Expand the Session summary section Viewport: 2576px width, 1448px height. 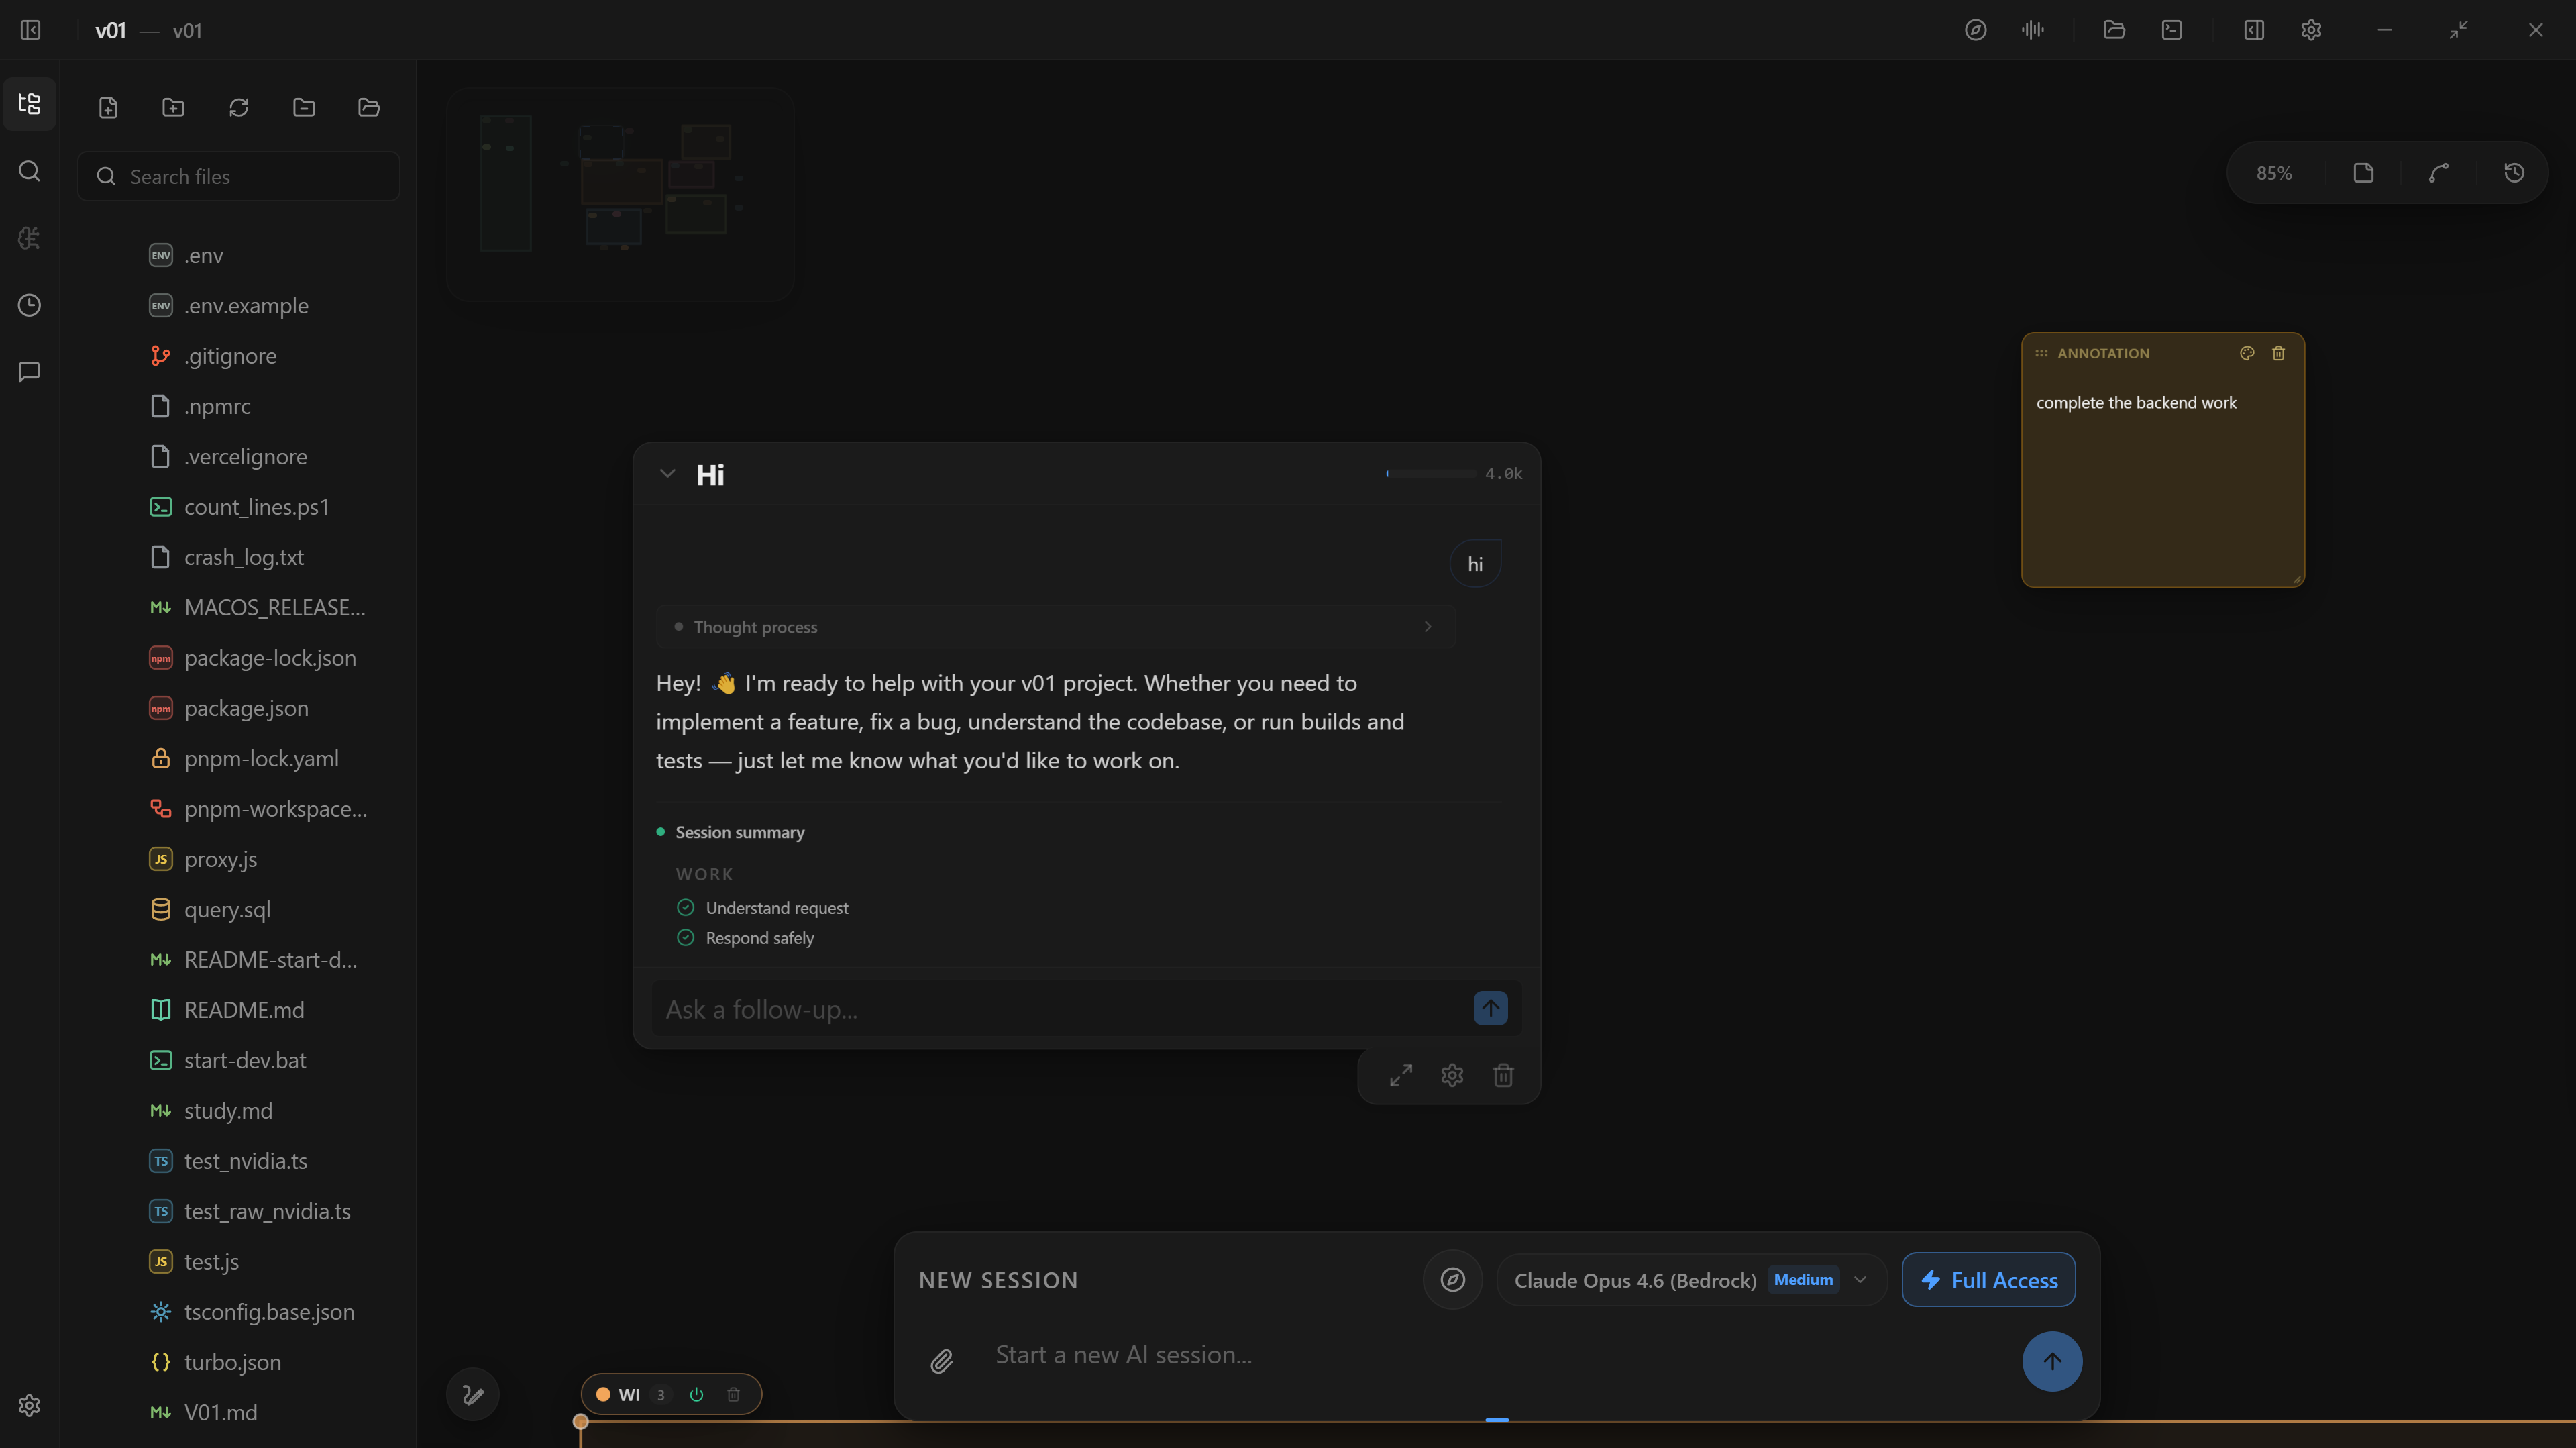(x=739, y=832)
